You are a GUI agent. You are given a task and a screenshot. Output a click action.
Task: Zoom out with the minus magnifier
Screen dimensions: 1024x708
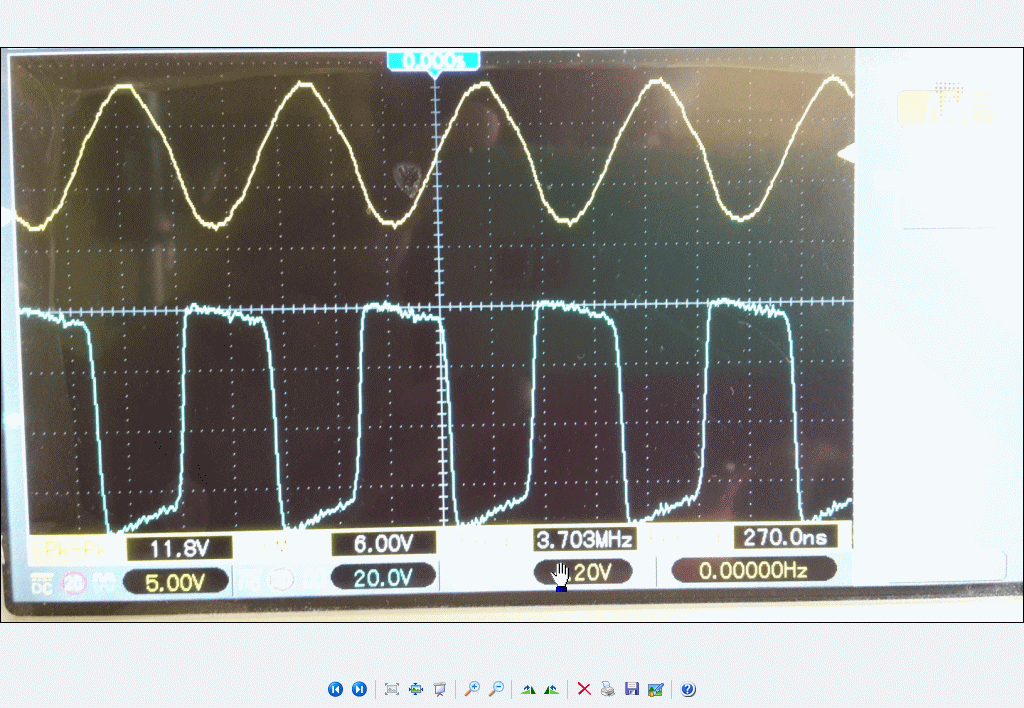(x=496, y=689)
